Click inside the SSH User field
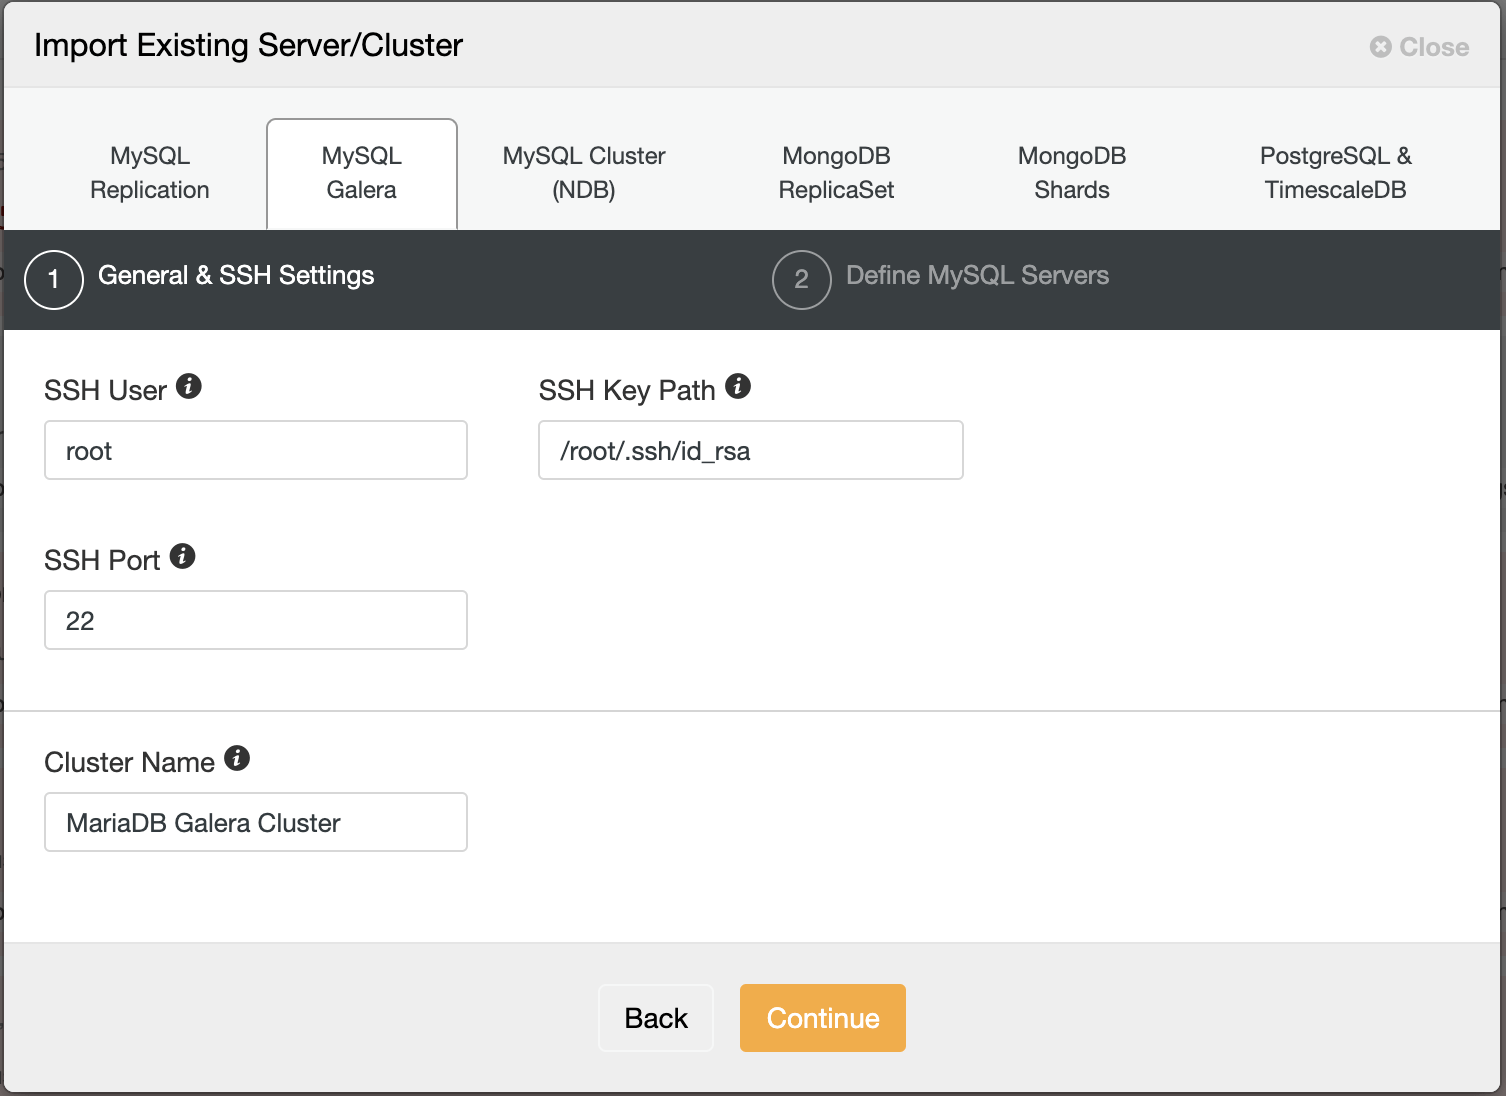This screenshot has width=1506, height=1096. pyautogui.click(x=255, y=450)
